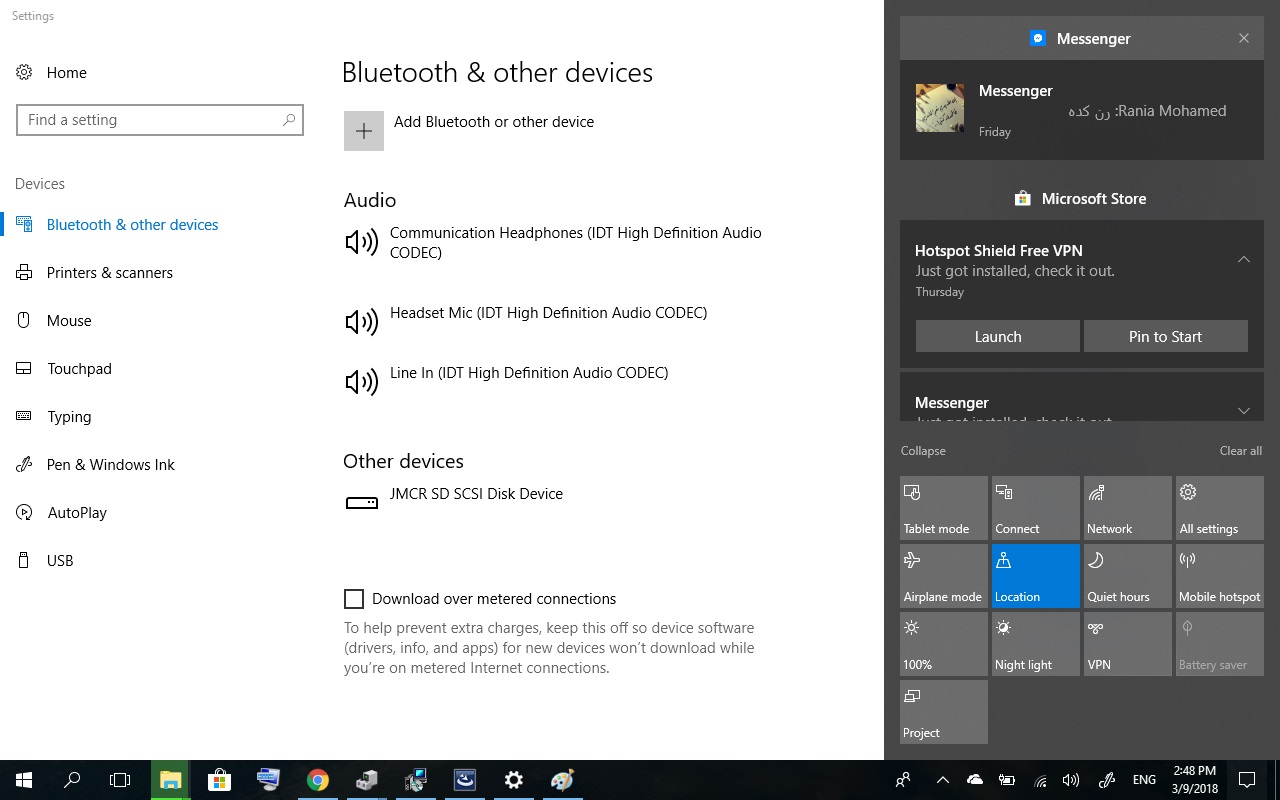
Task: Click the Communication Headphones speaker icon
Action: (361, 242)
